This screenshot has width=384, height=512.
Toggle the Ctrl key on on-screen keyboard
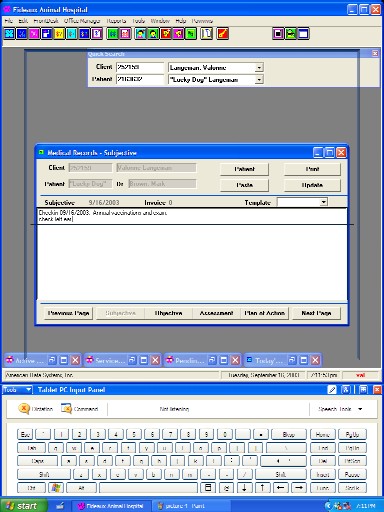[32, 488]
